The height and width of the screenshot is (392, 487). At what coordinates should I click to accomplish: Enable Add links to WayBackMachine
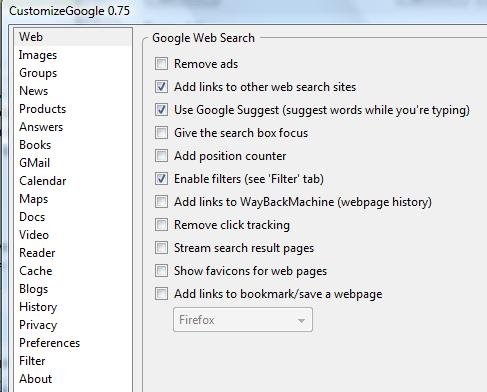(x=161, y=202)
